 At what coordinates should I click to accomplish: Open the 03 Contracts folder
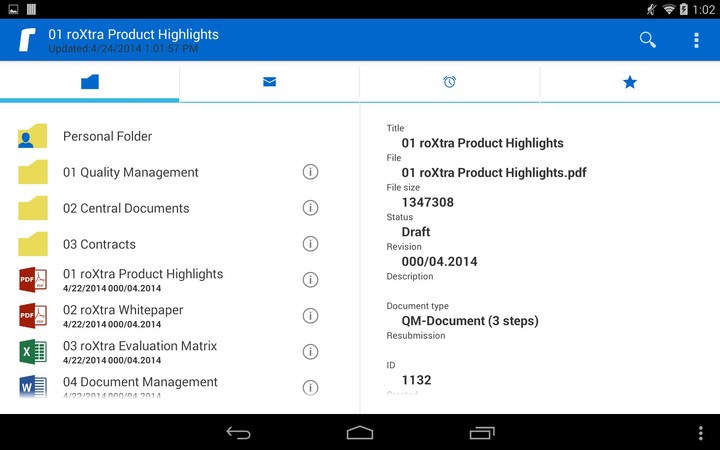[x=99, y=244]
